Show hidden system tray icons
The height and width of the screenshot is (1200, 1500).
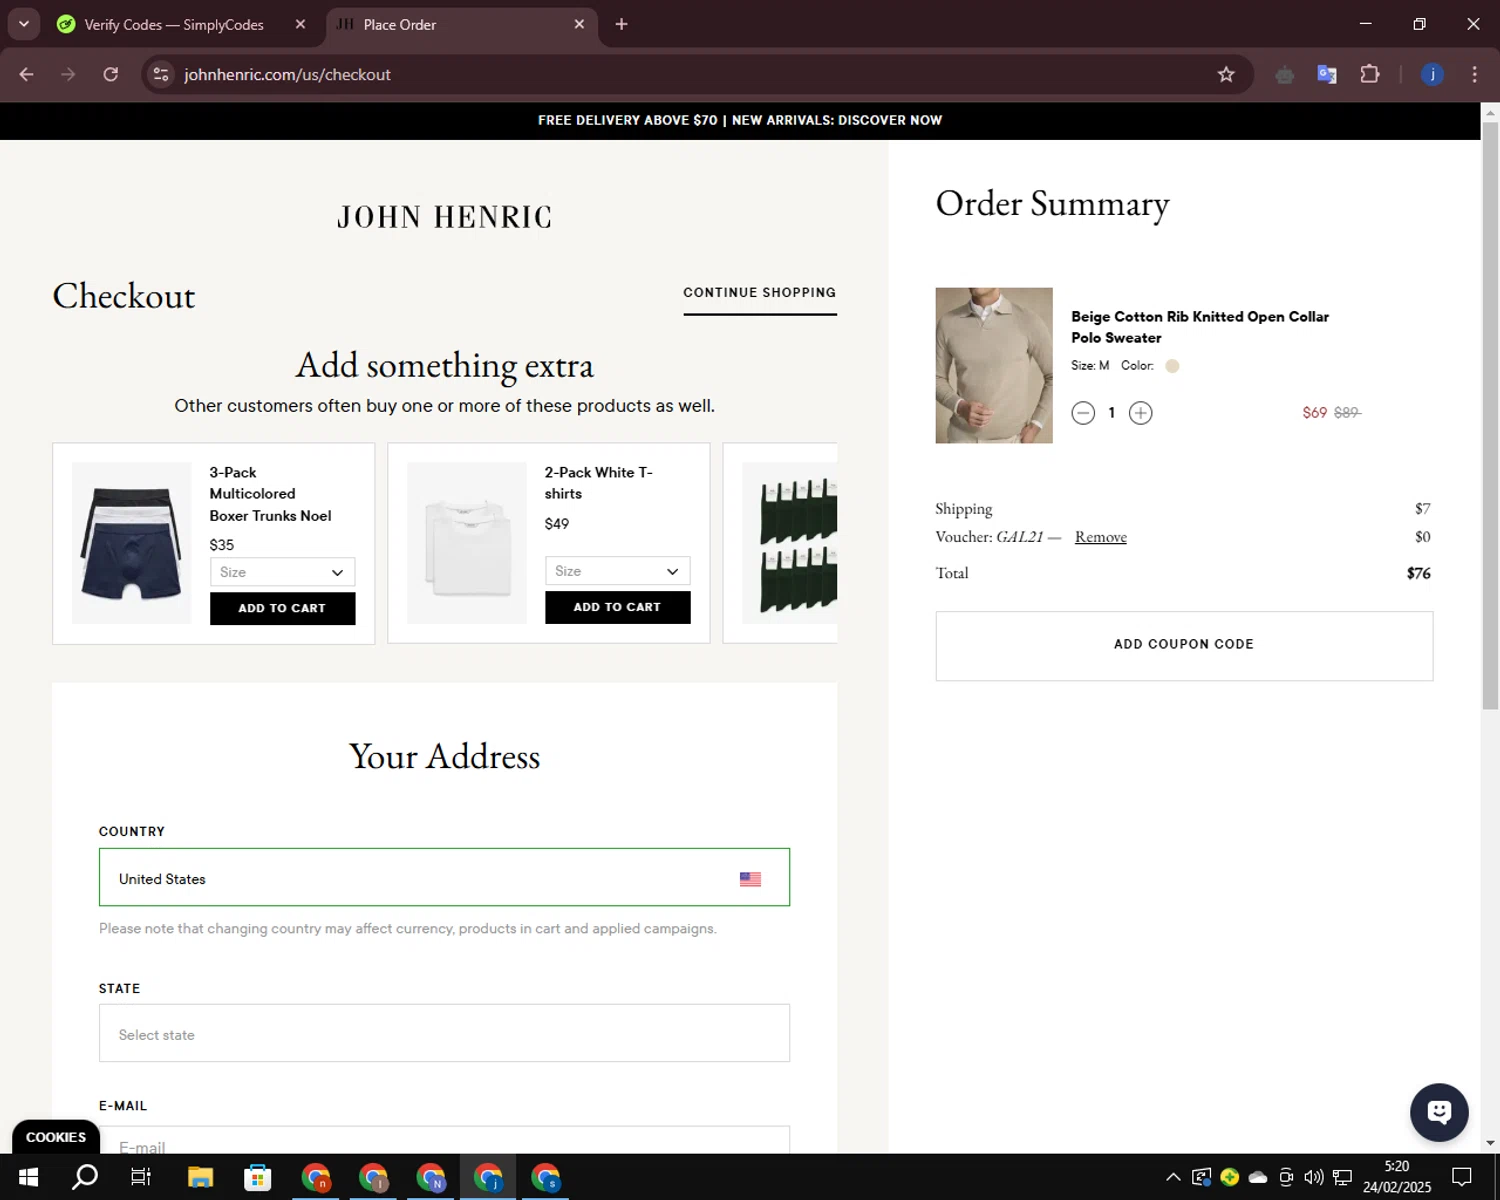pyautogui.click(x=1173, y=1177)
